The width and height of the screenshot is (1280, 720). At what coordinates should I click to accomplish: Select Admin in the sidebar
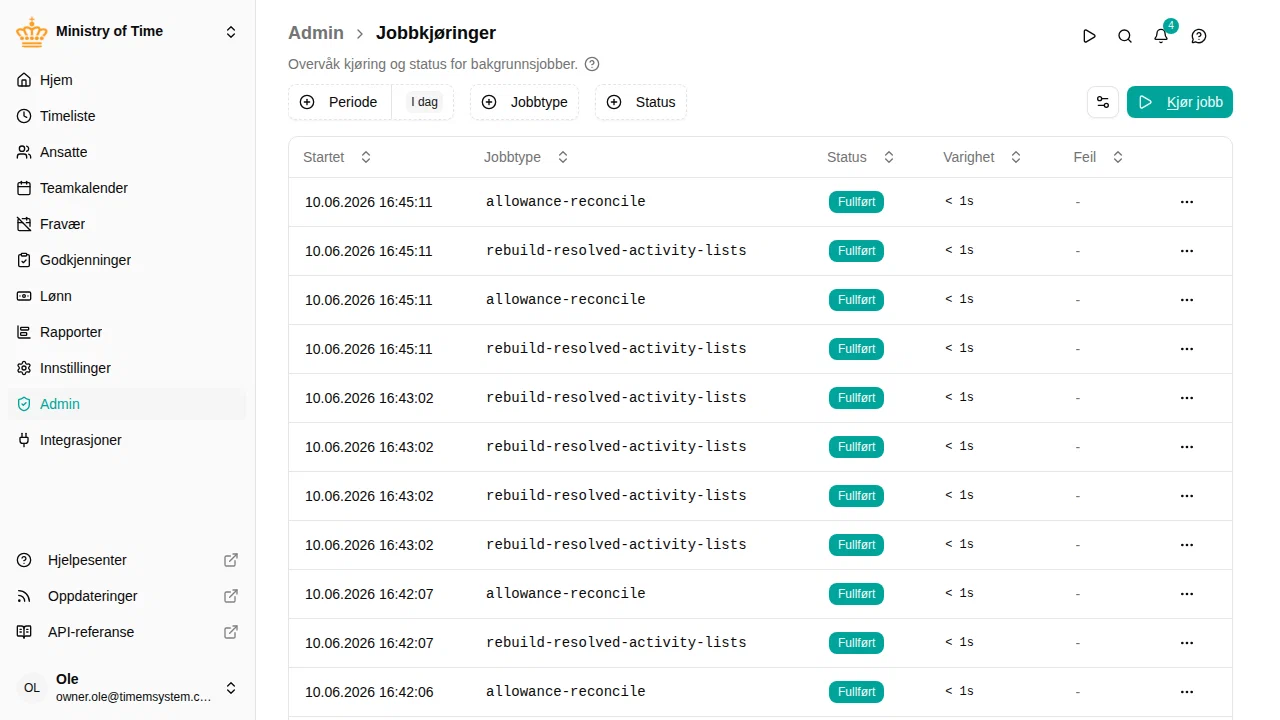pyautogui.click(x=128, y=404)
